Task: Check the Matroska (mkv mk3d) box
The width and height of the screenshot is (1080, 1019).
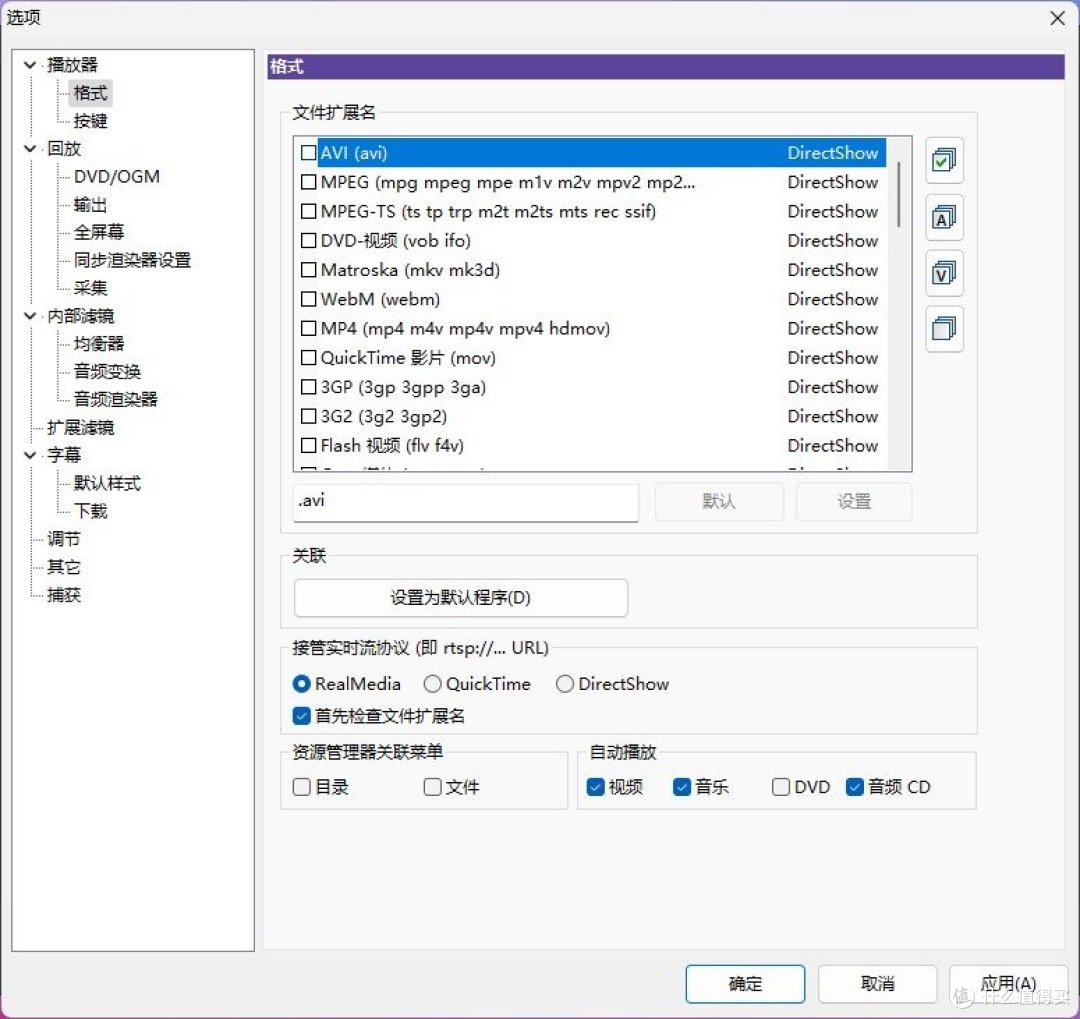Action: coord(309,270)
